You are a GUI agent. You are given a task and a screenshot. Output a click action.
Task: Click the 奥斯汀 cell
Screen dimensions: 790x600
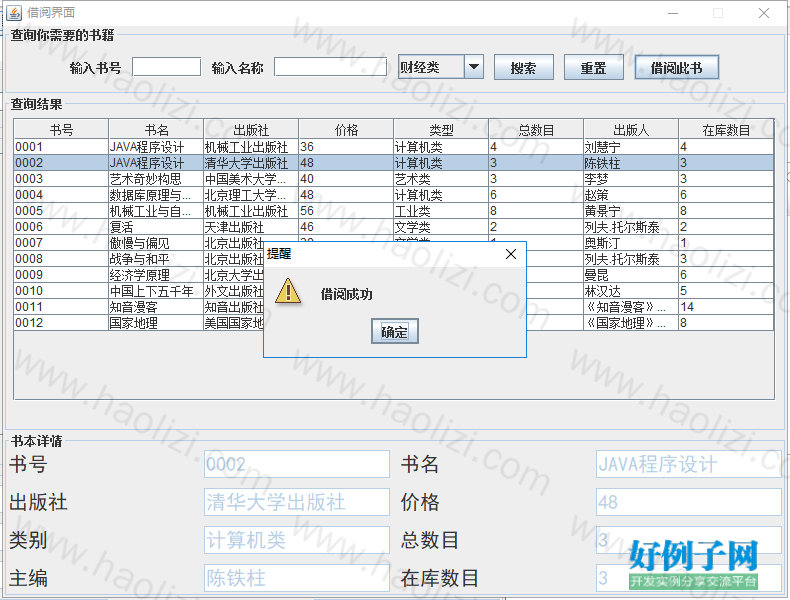631,243
